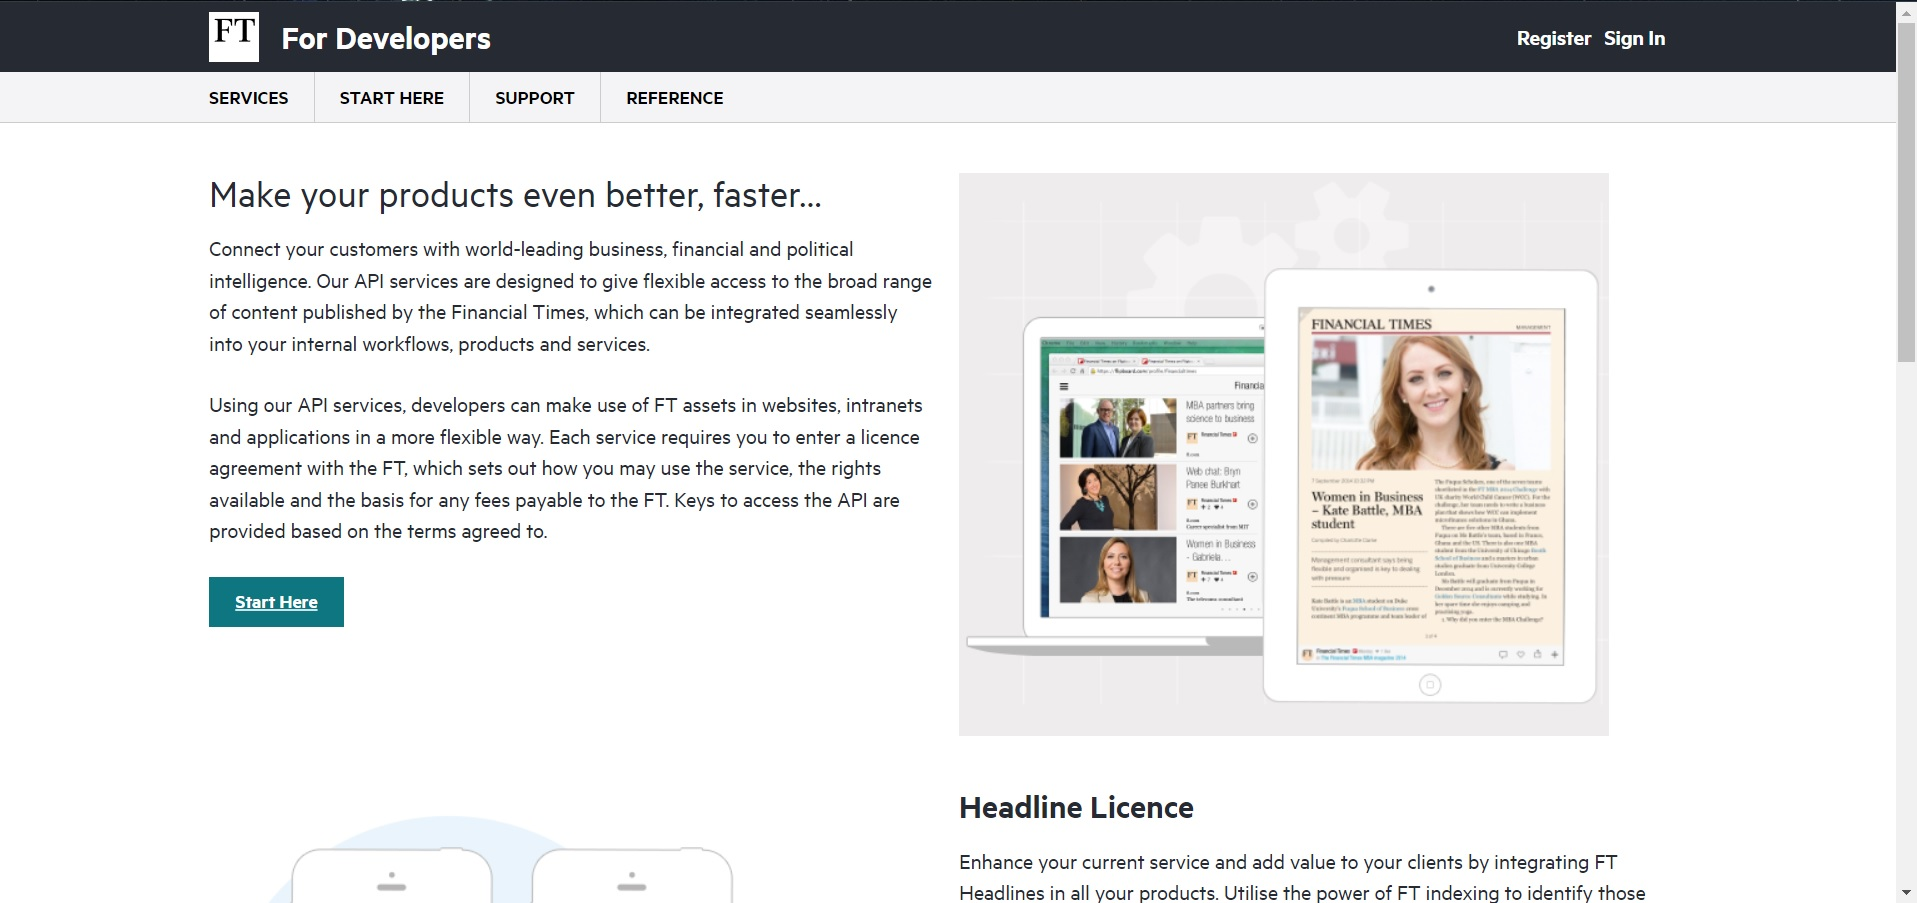Click the Financial Times MBA magazine link on the tablet
The image size is (1917, 903).
(1363, 657)
